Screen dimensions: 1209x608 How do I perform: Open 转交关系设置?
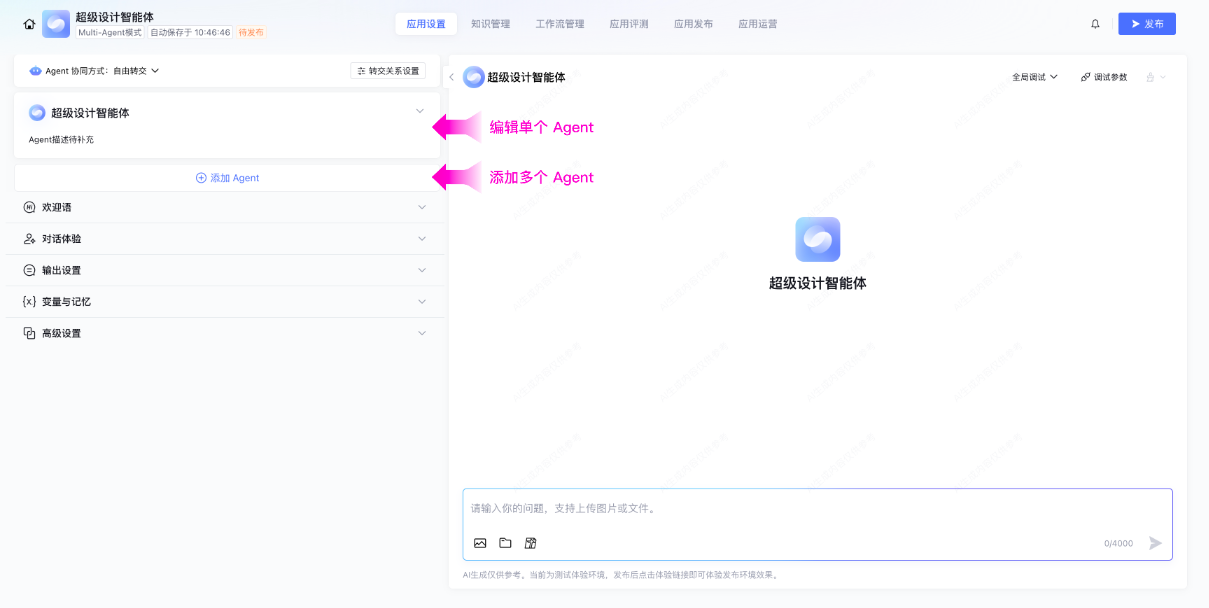[x=388, y=71]
